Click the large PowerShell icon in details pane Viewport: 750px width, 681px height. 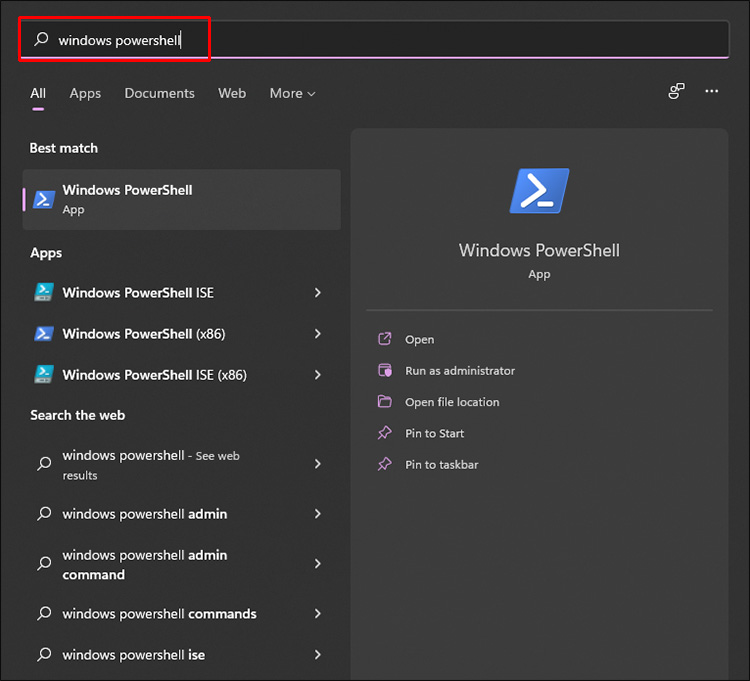click(x=539, y=191)
